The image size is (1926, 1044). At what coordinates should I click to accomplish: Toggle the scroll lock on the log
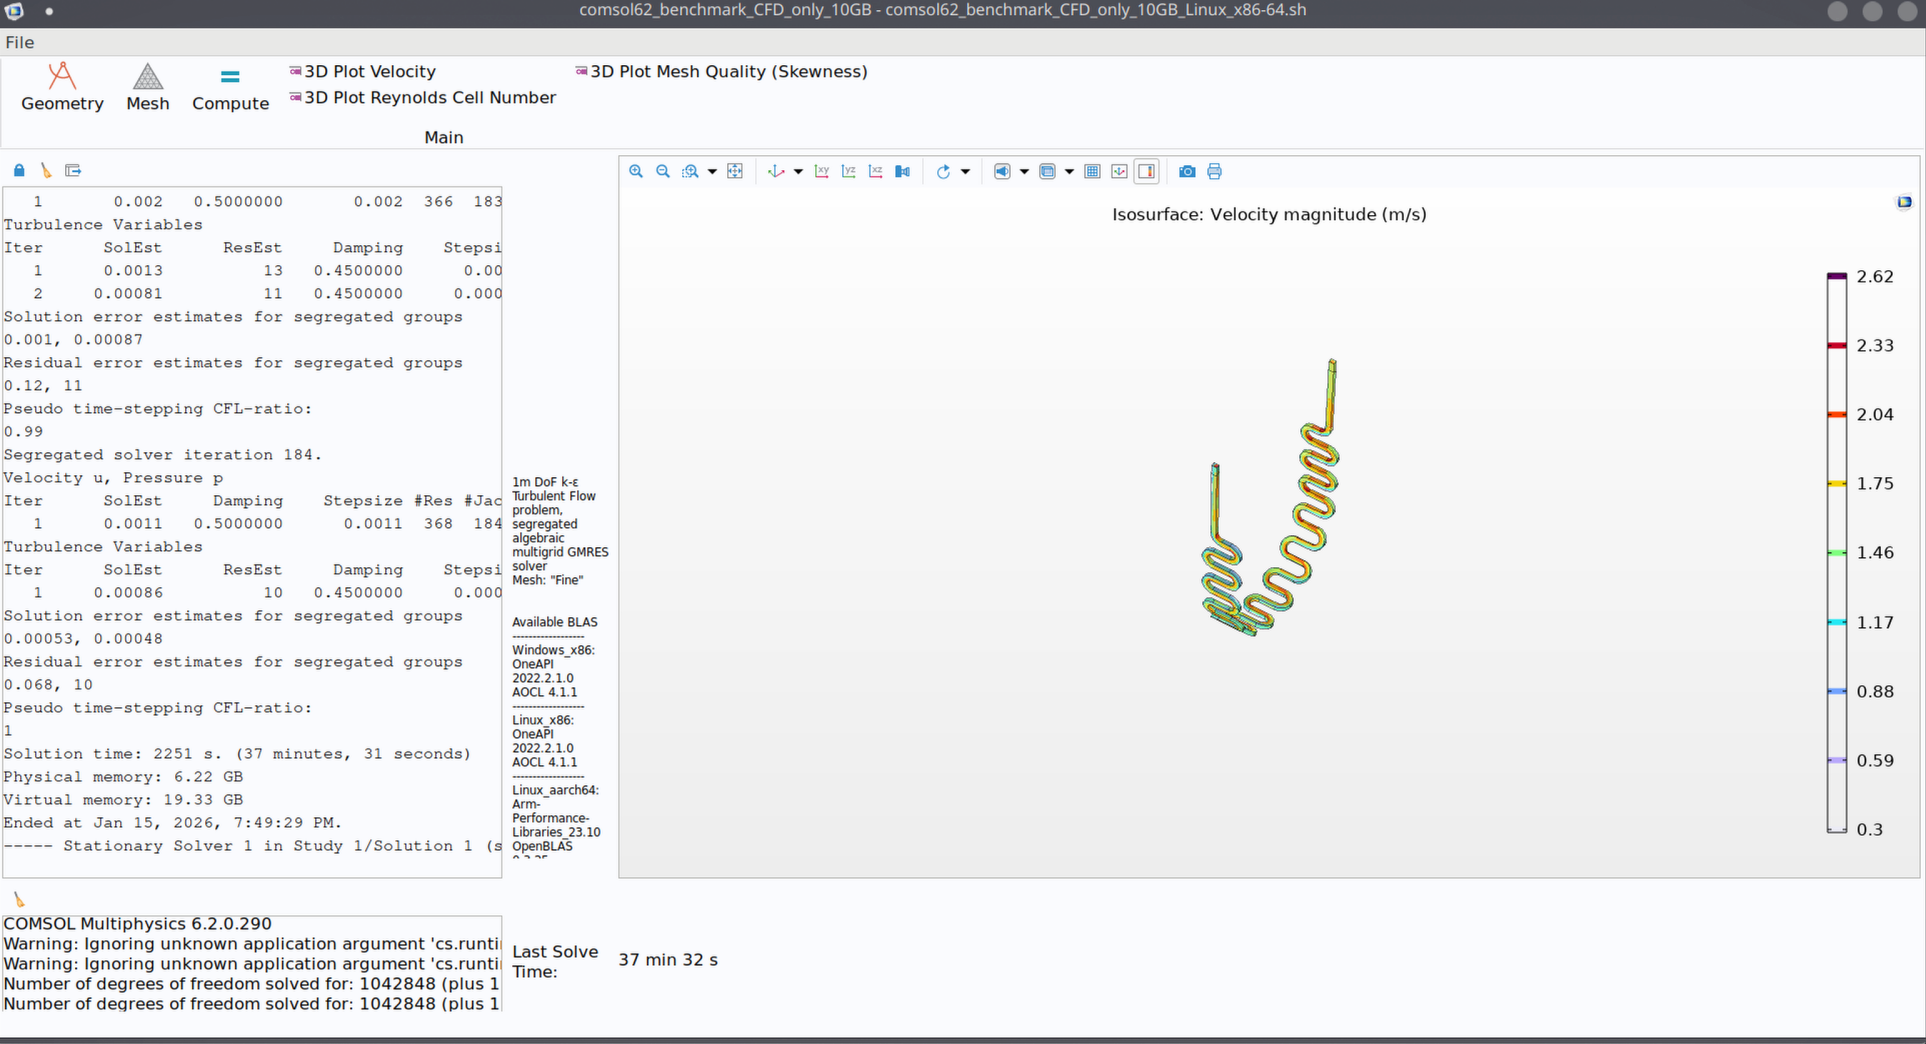click(19, 170)
